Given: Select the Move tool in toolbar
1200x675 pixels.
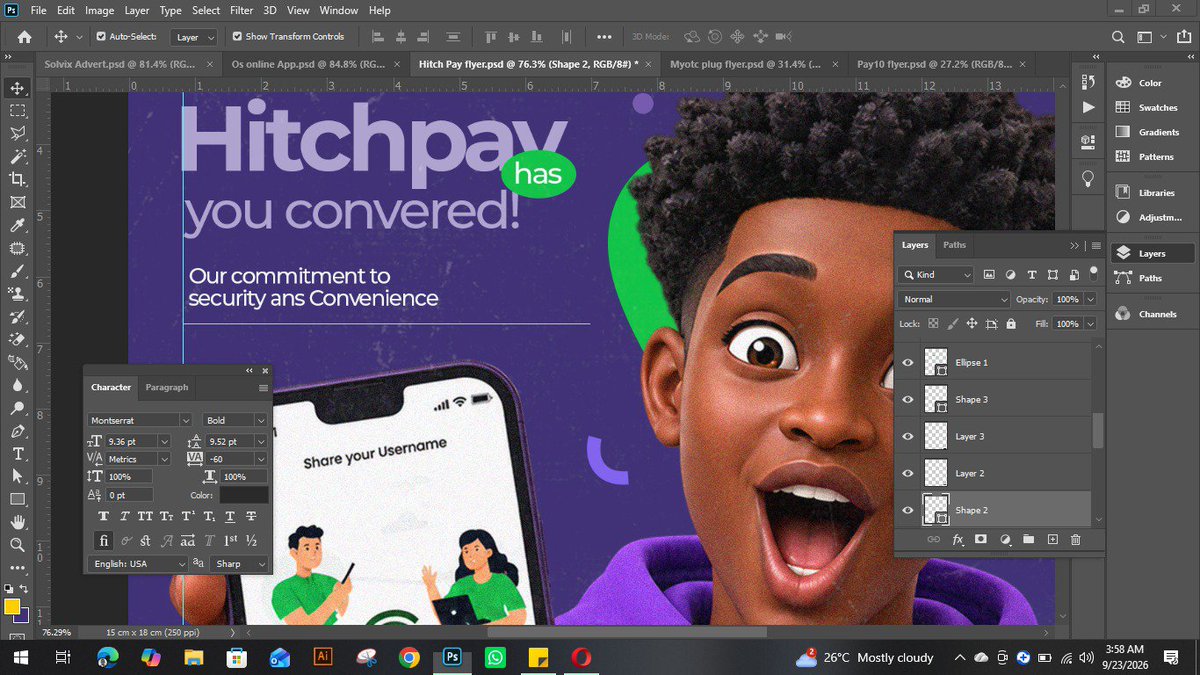Looking at the screenshot, I should coord(17,88).
